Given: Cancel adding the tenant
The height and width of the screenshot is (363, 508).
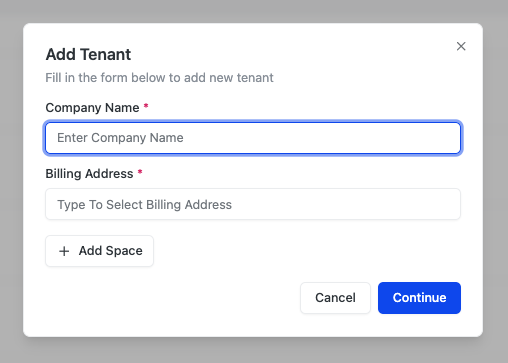Looking at the screenshot, I should 335,298.
